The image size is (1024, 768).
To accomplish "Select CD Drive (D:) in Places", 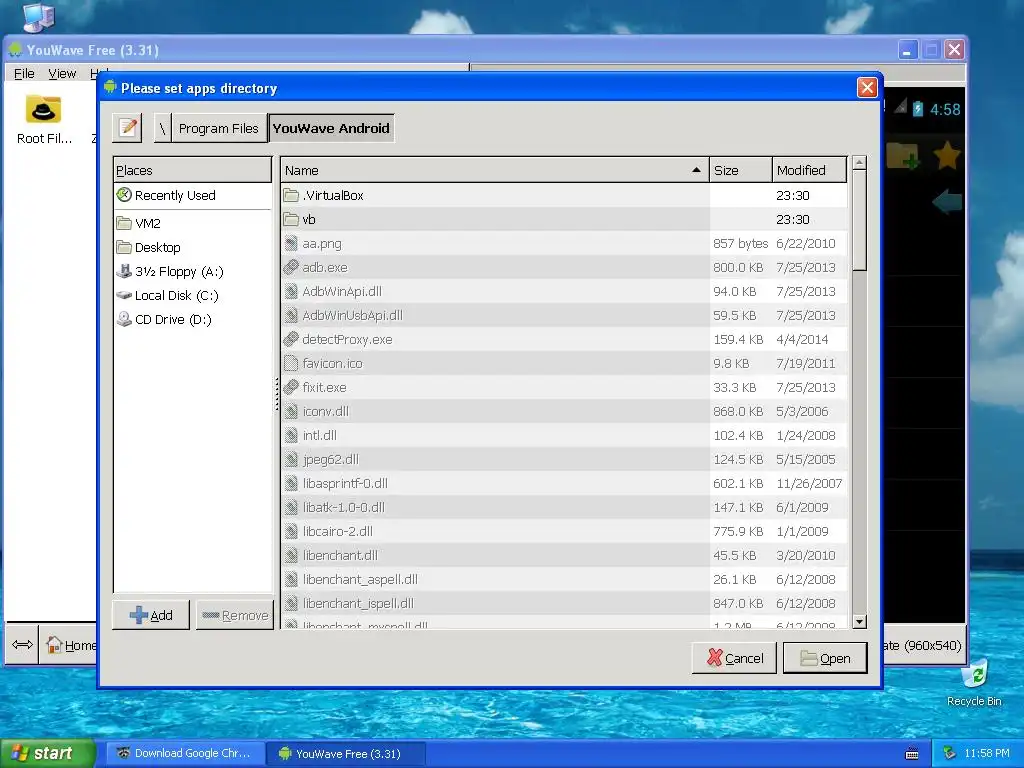I will (193, 319).
